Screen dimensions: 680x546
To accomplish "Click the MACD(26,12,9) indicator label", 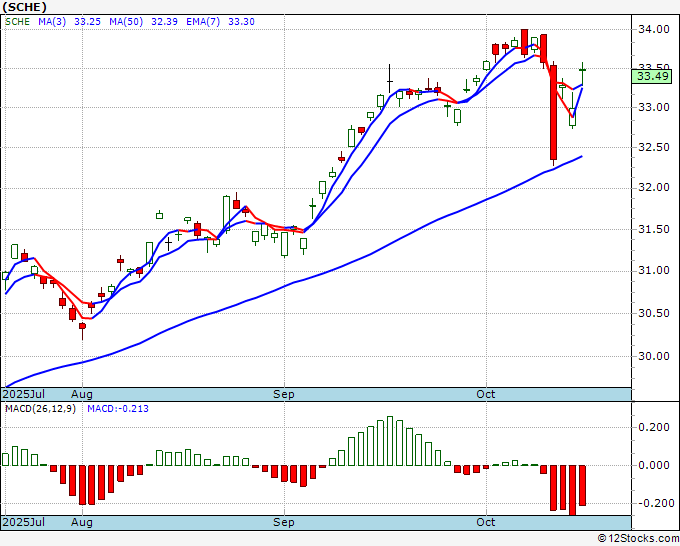I will click(x=40, y=409).
